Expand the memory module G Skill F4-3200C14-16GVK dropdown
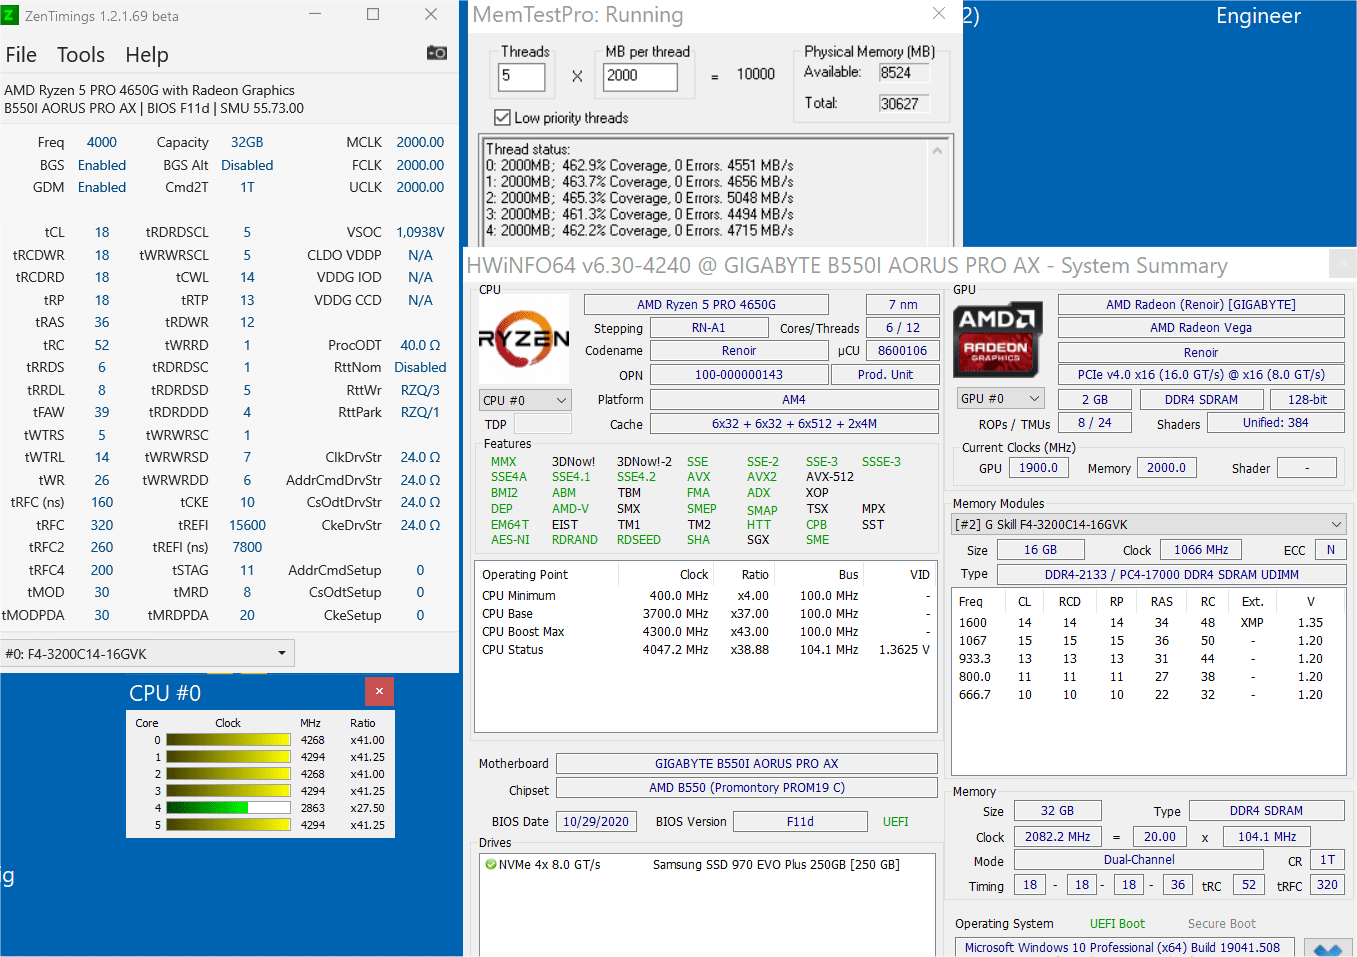This screenshot has height=957, width=1357. [1149, 524]
